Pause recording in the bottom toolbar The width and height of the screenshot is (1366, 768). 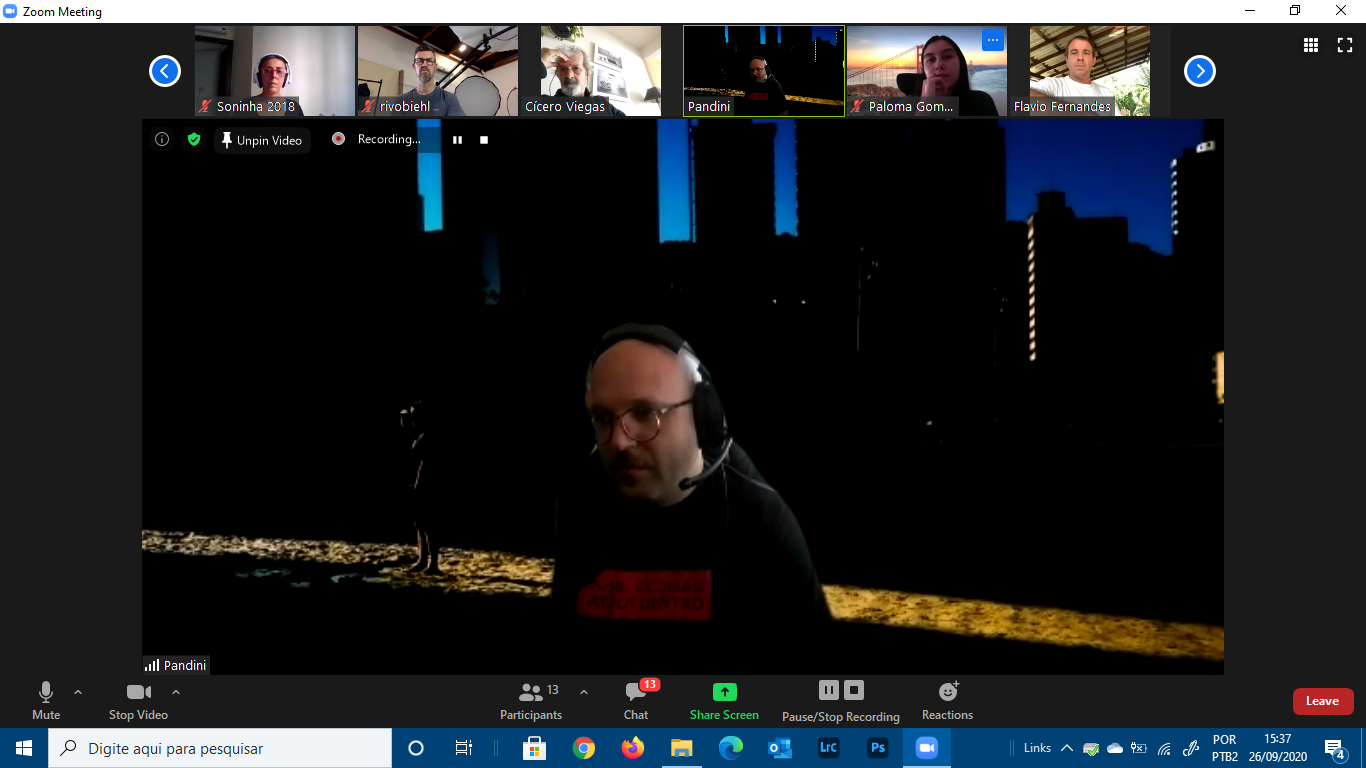click(829, 690)
